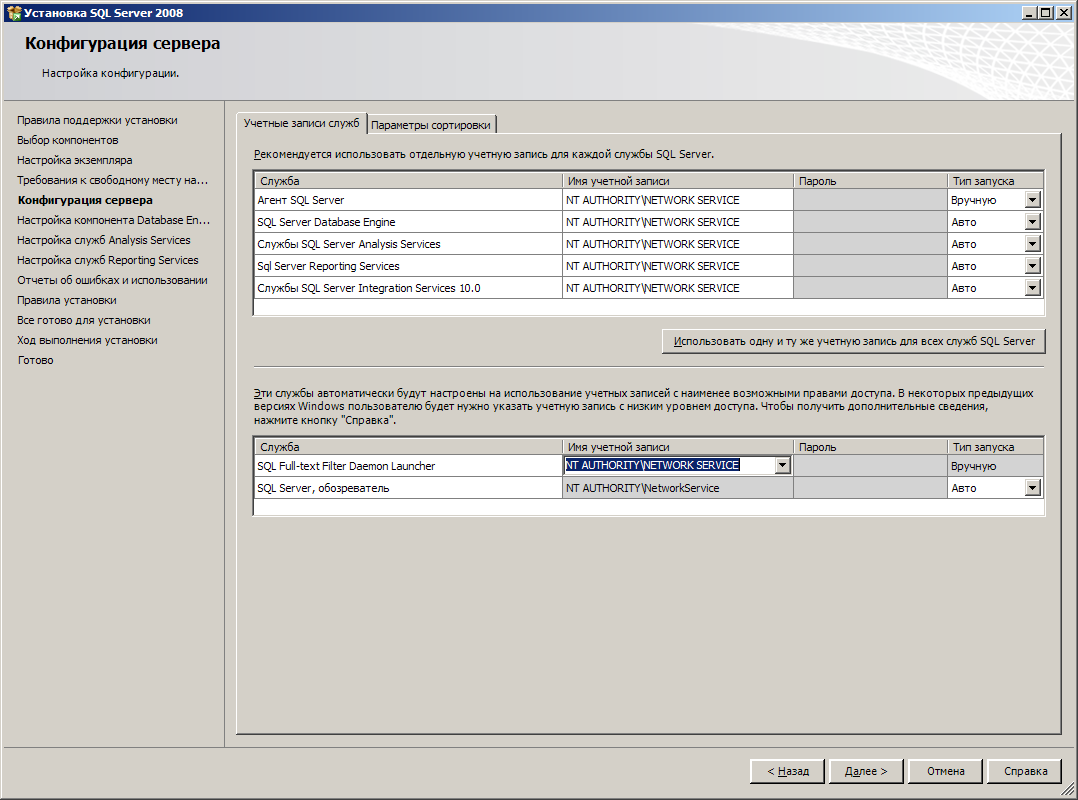Click Ход выполнения установки step
Image resolution: width=1078 pixels, height=800 pixels.
pos(87,340)
